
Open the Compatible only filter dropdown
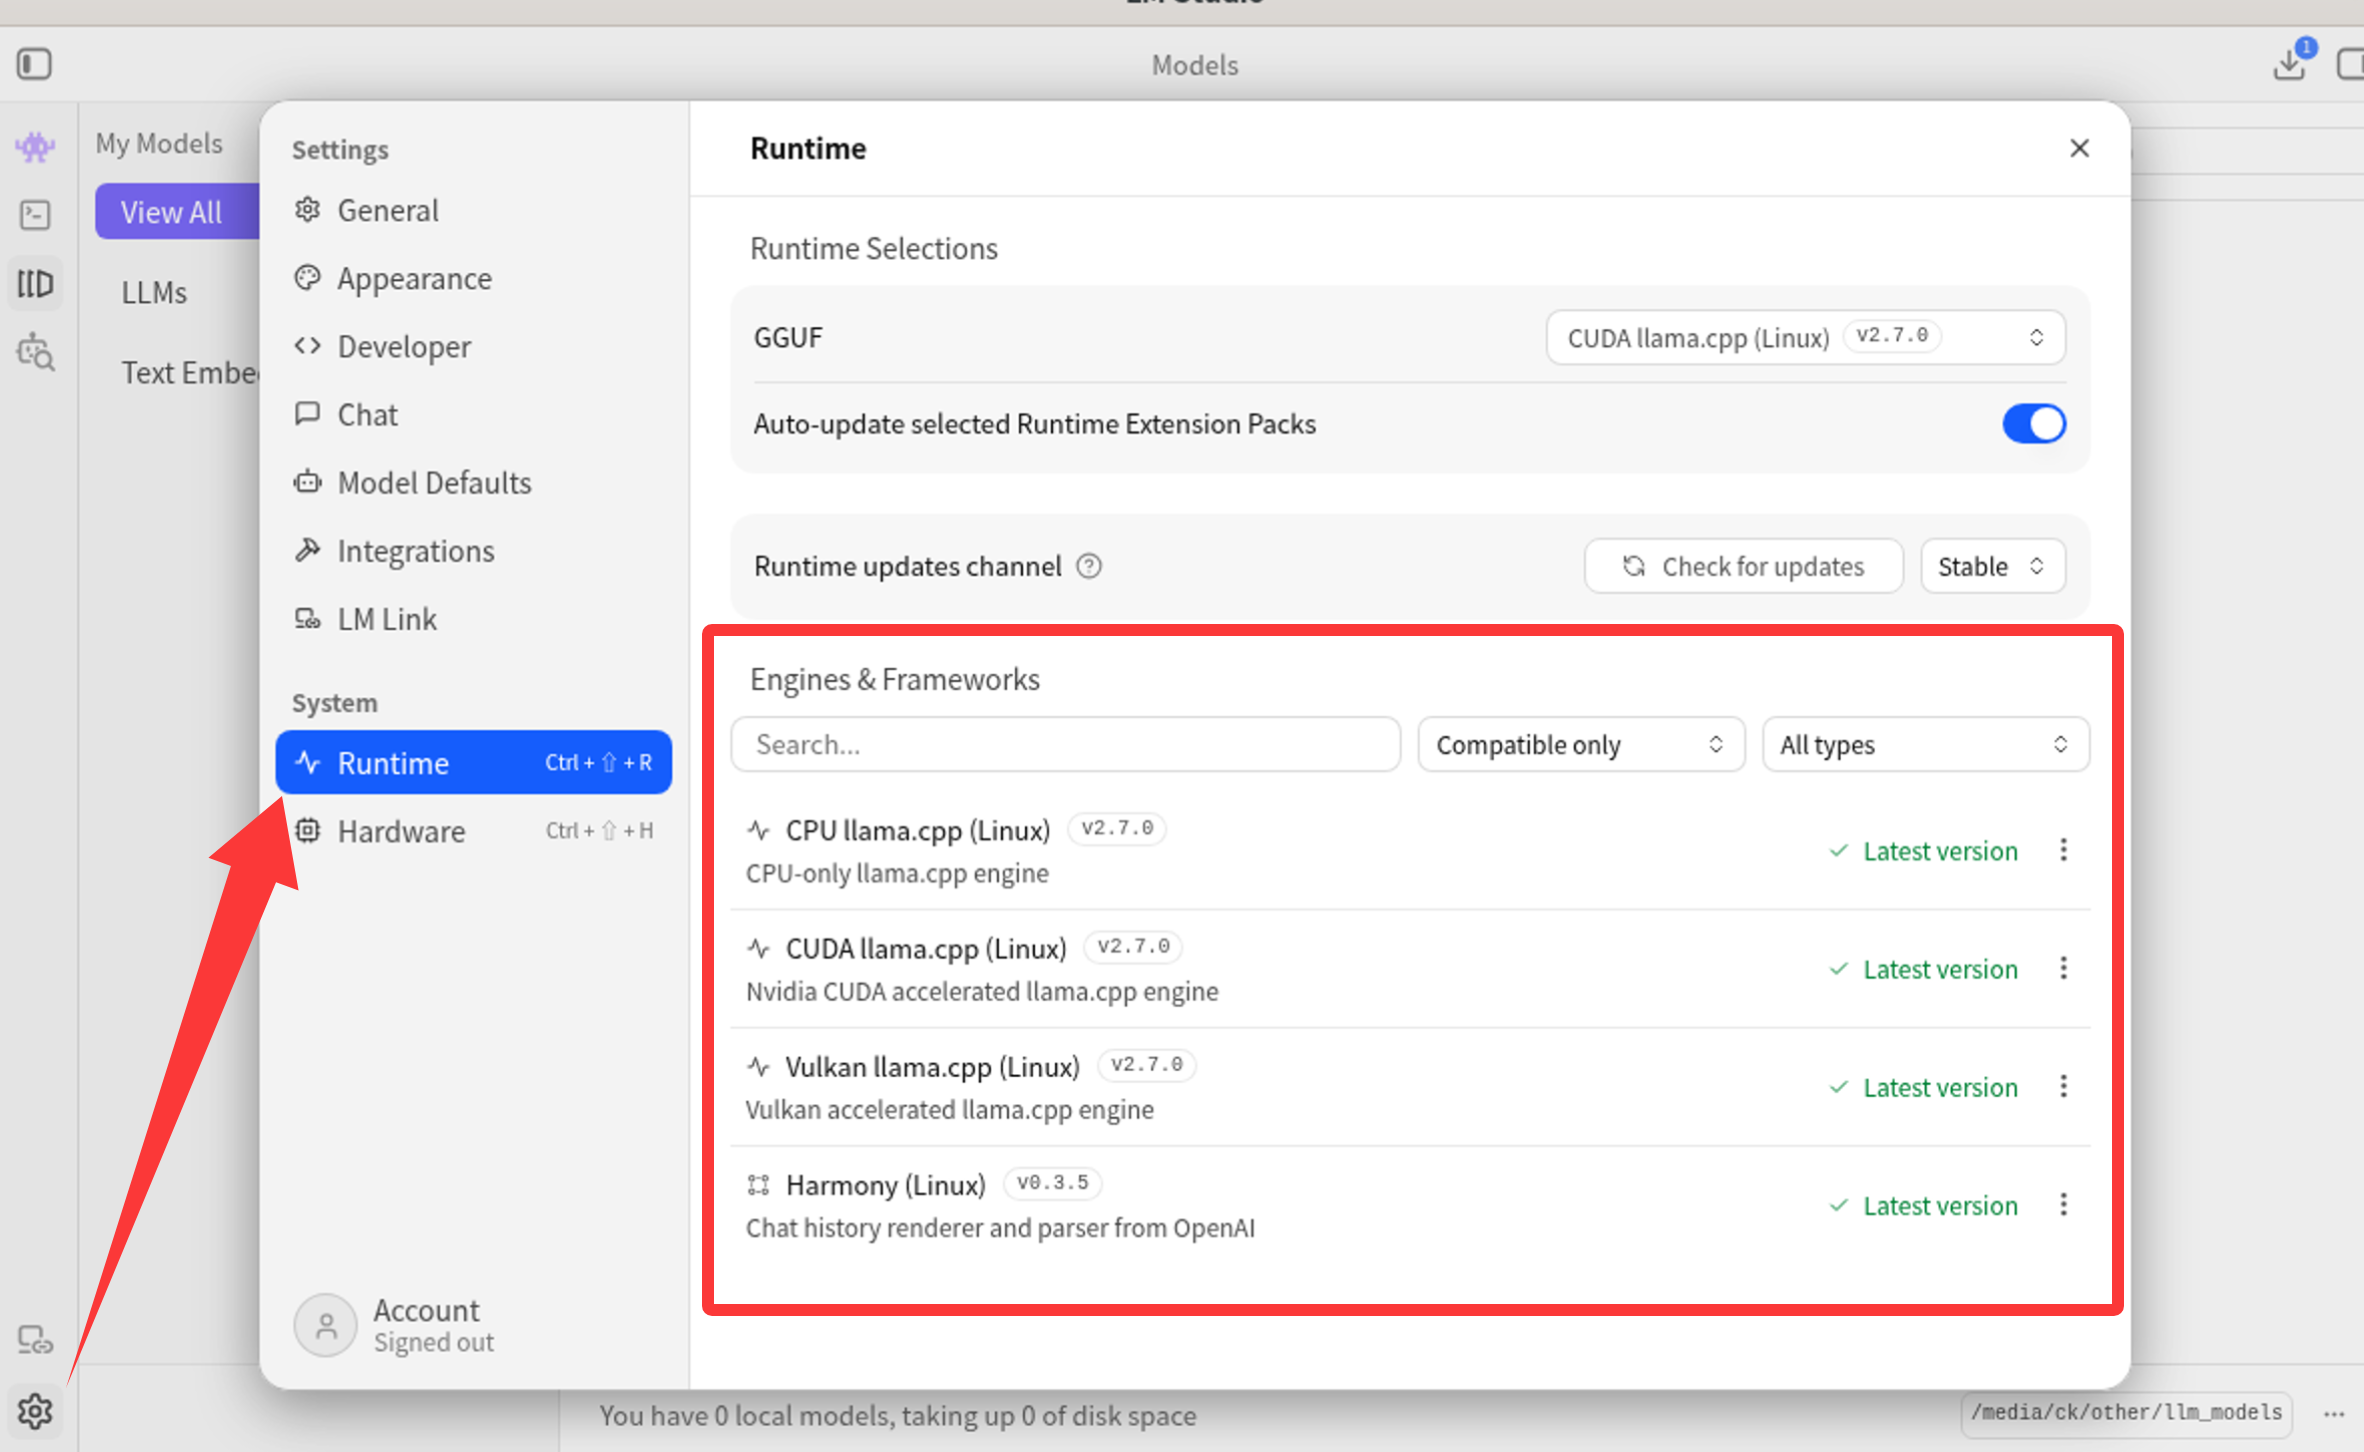[x=1580, y=744]
